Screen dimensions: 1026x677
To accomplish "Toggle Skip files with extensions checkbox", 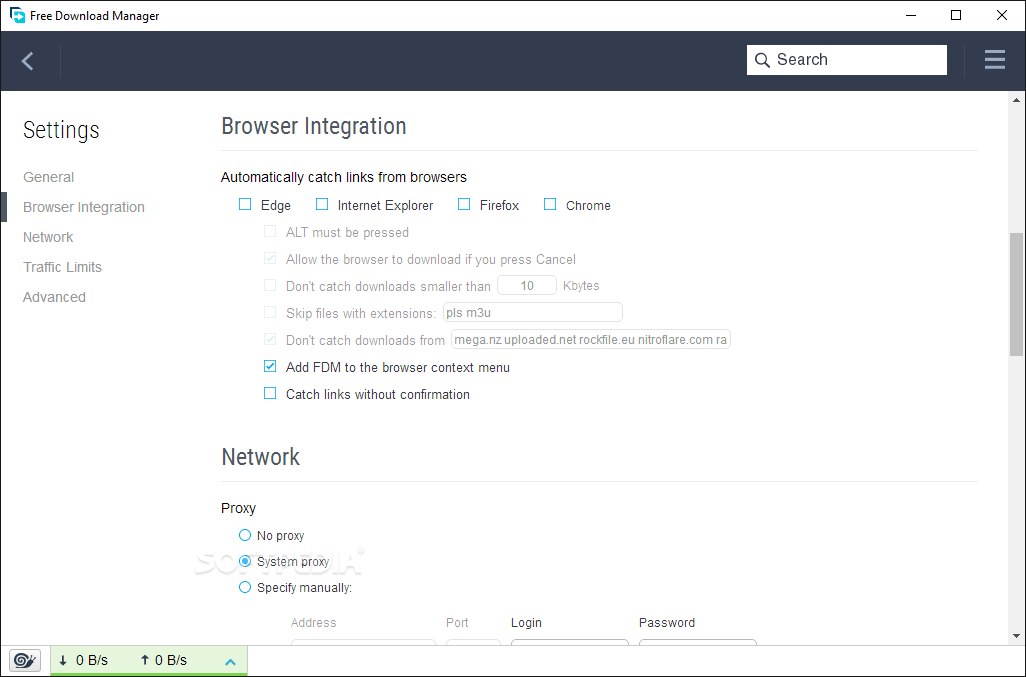I will point(270,312).
